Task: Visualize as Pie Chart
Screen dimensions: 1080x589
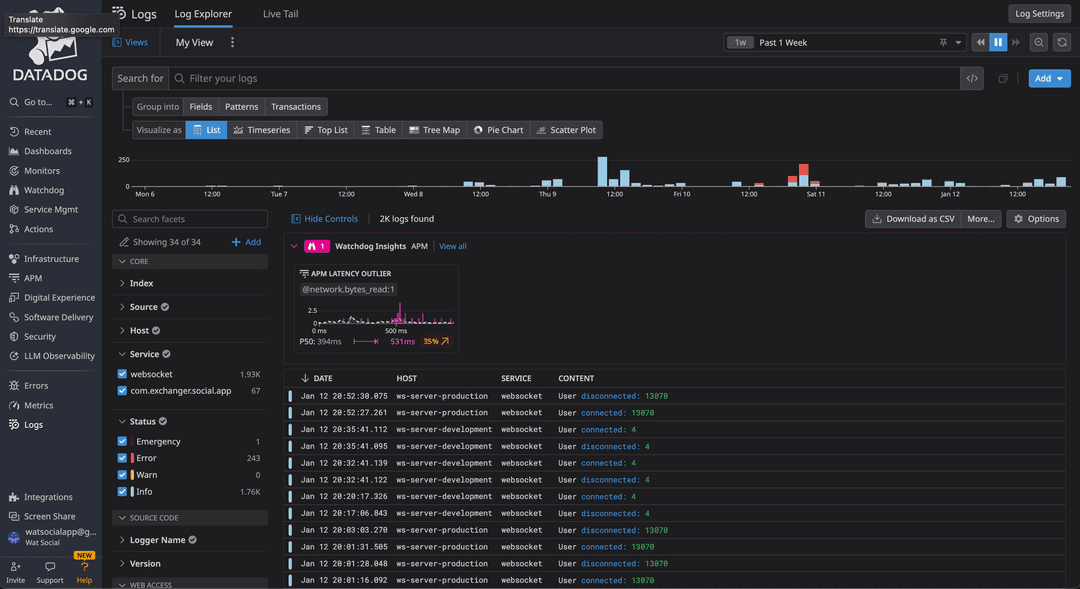Action: click(498, 130)
